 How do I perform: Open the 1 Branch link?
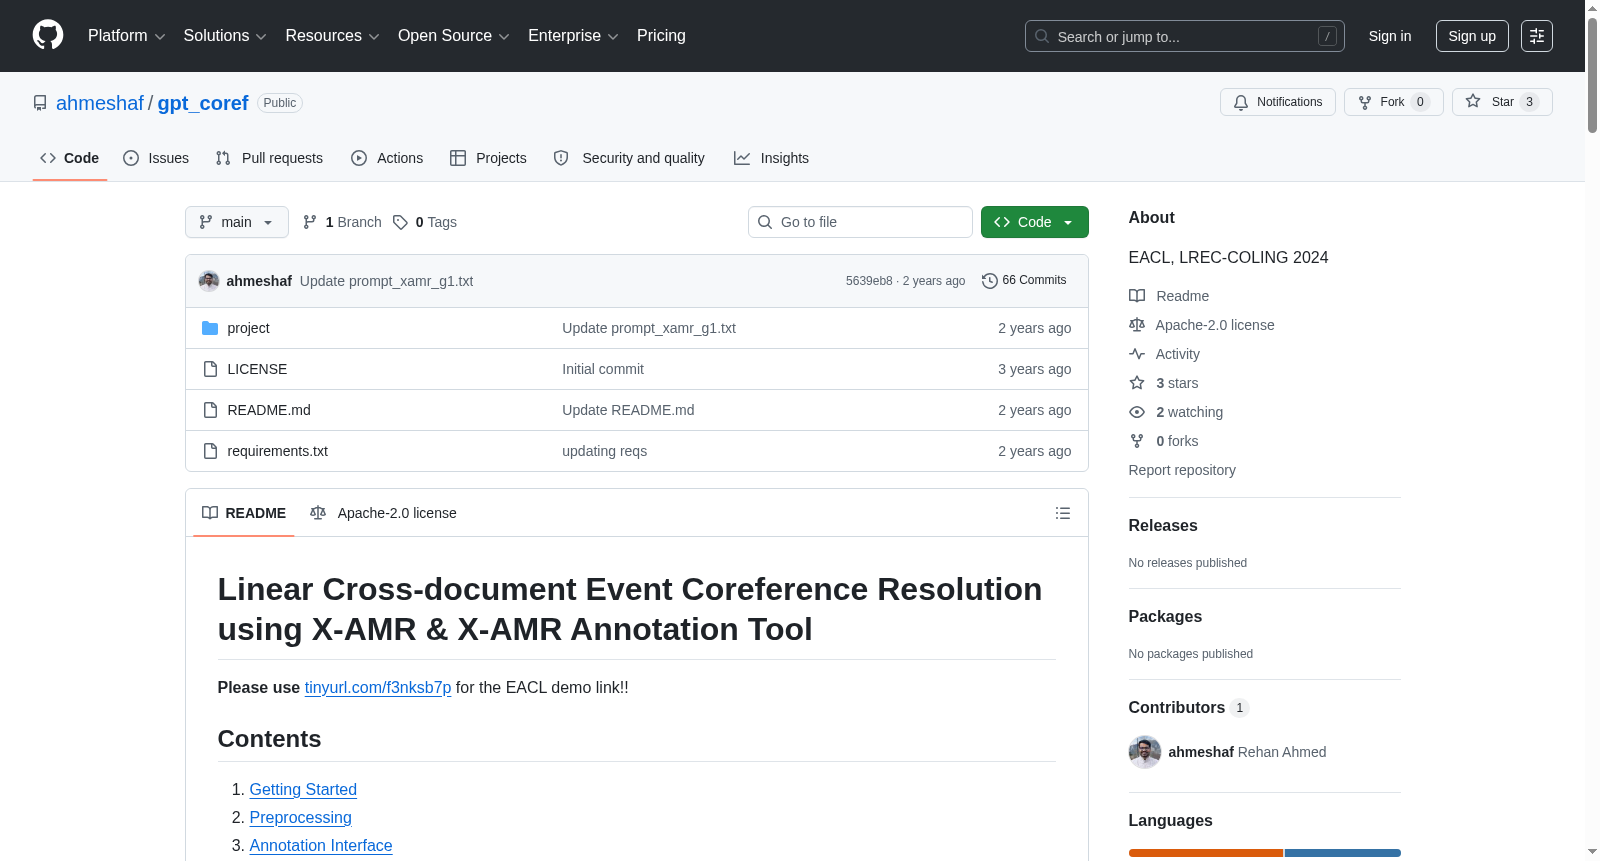pyautogui.click(x=342, y=222)
